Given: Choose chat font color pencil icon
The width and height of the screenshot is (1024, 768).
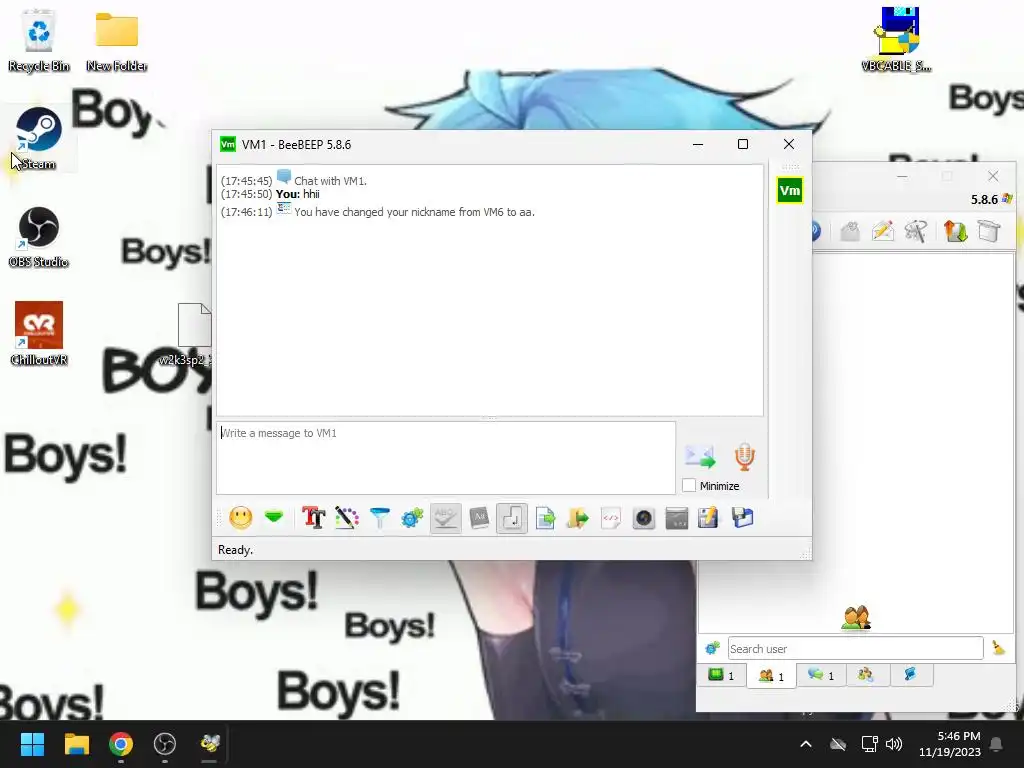Looking at the screenshot, I should [x=347, y=518].
